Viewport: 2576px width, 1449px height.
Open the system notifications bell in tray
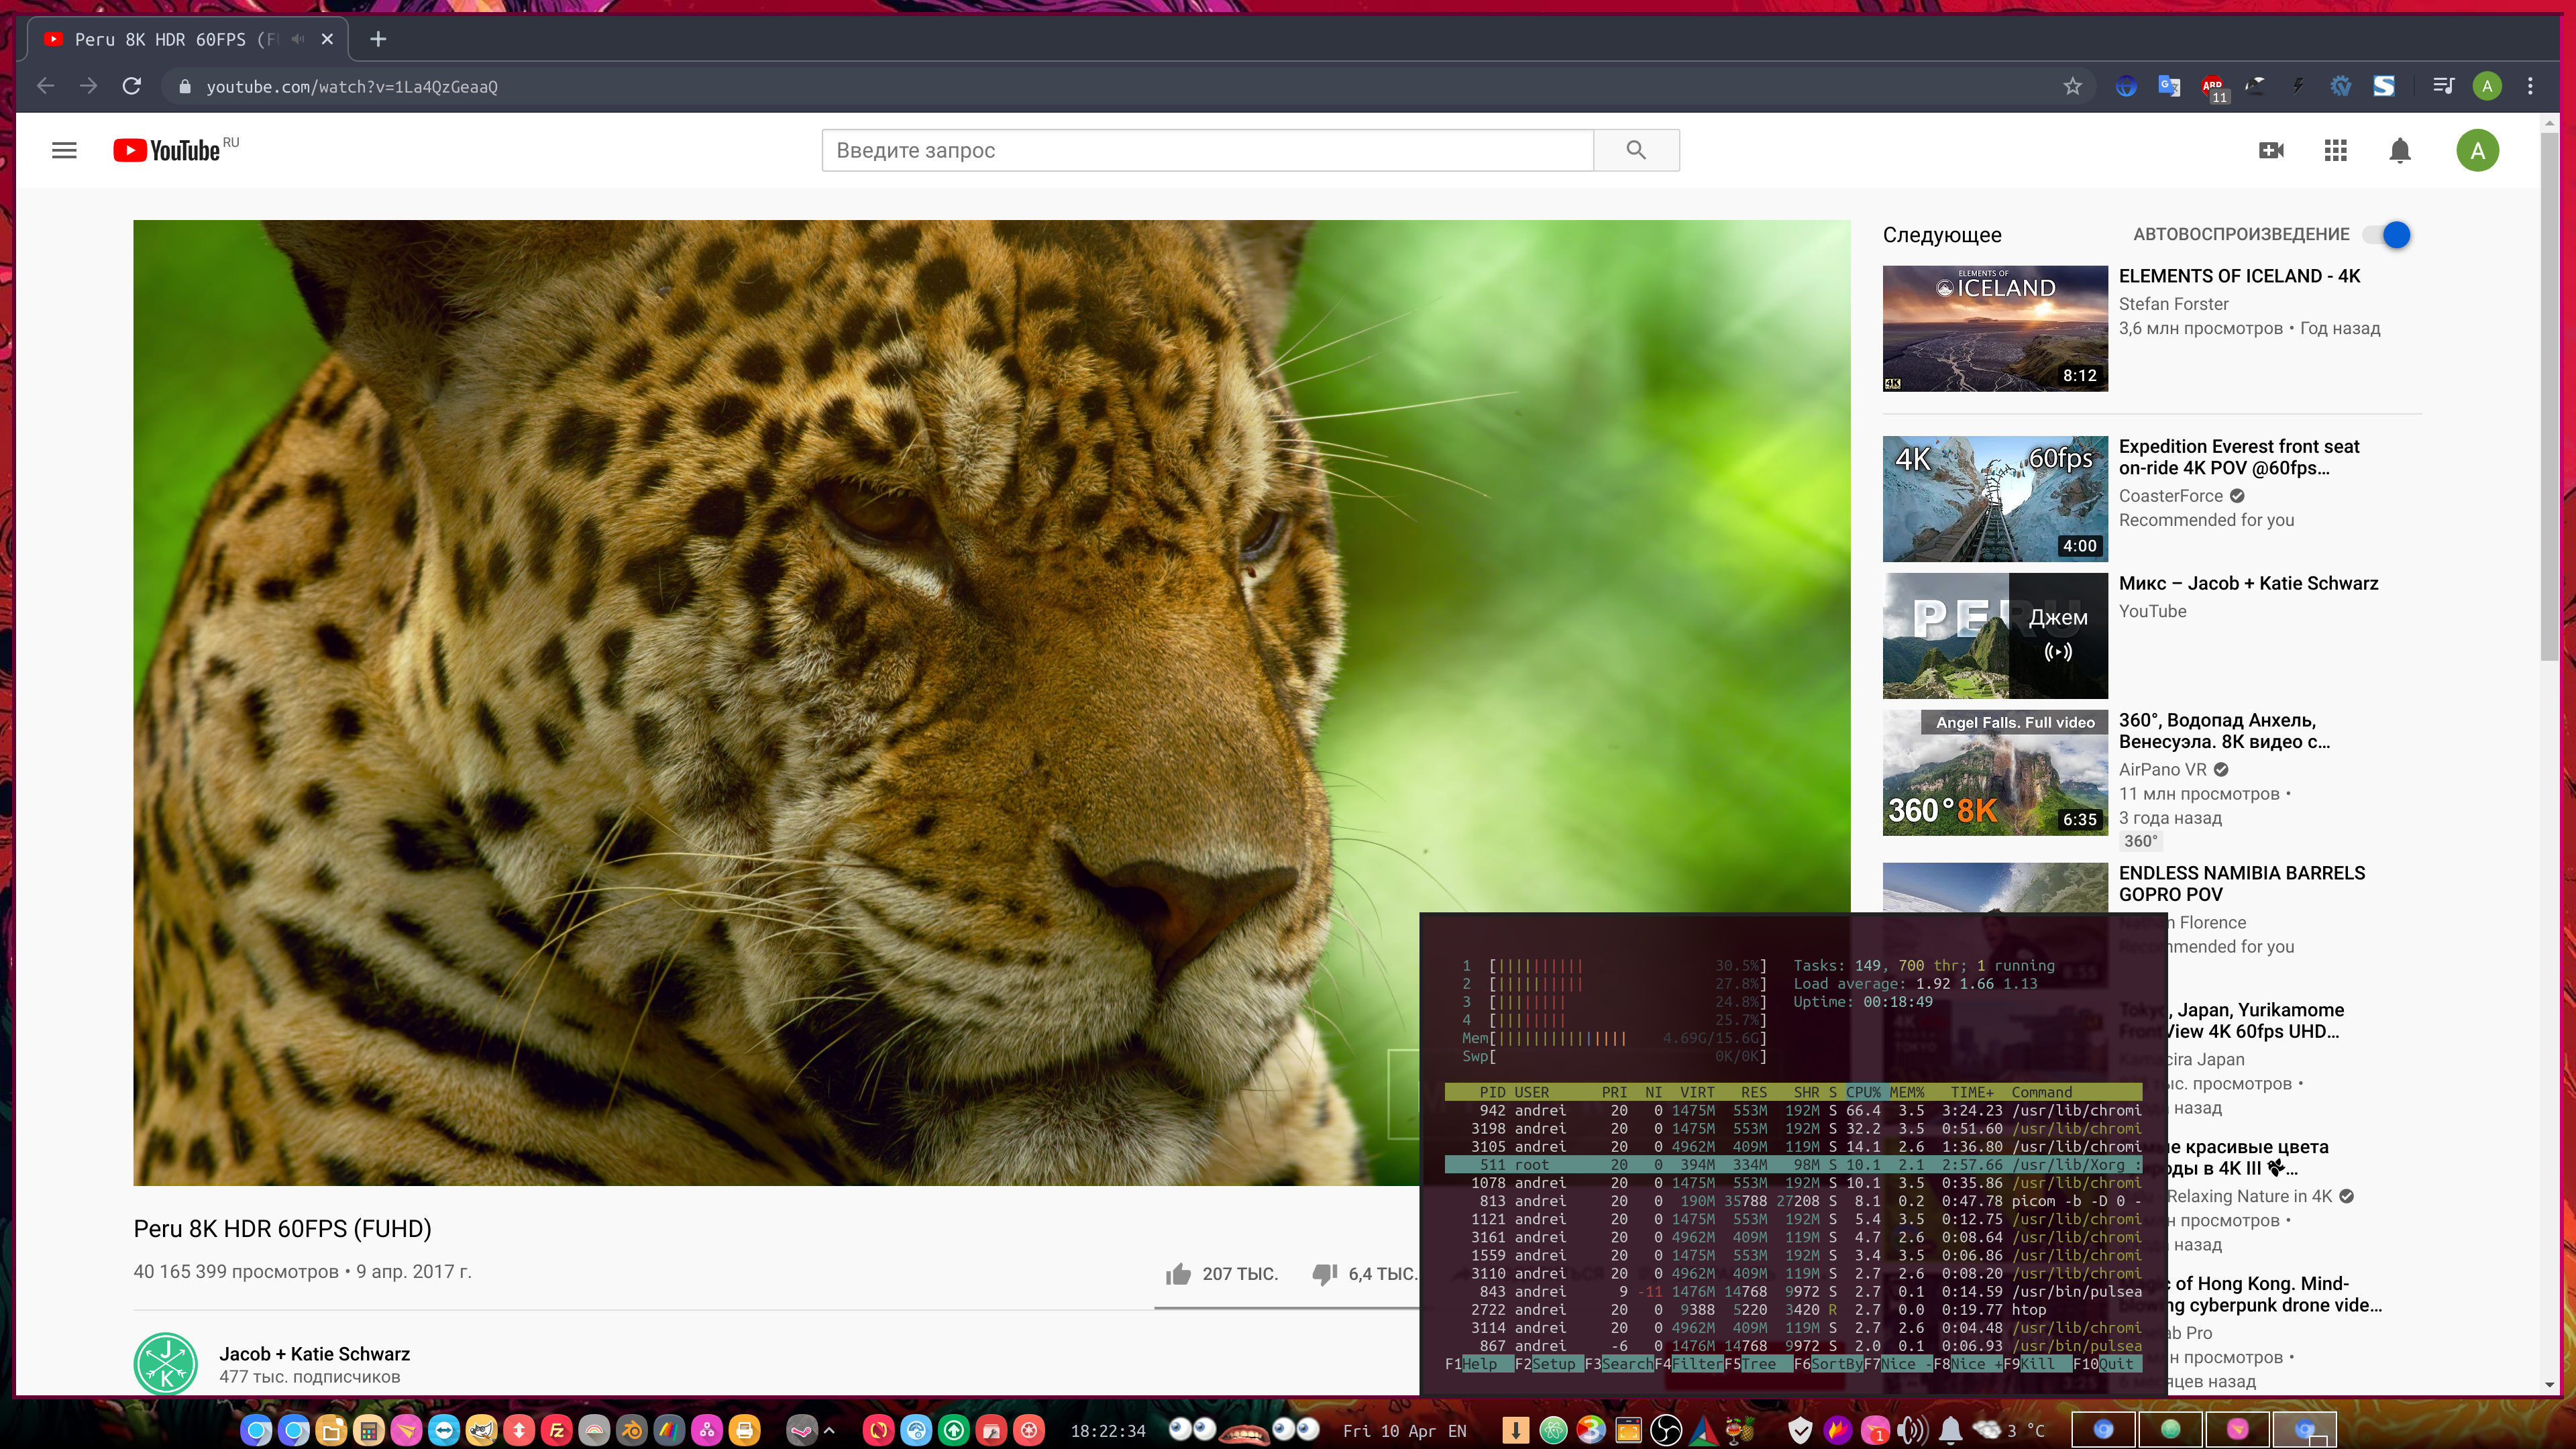coord(1950,1430)
